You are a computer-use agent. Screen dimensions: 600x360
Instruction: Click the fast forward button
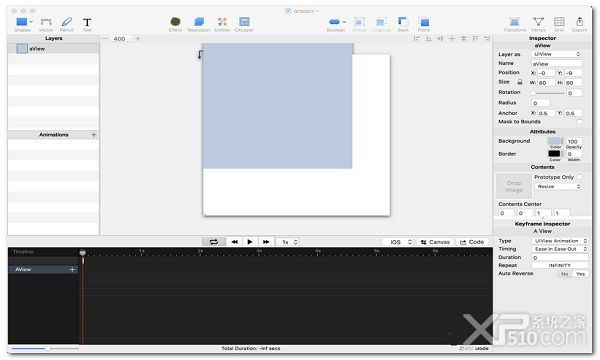(266, 242)
